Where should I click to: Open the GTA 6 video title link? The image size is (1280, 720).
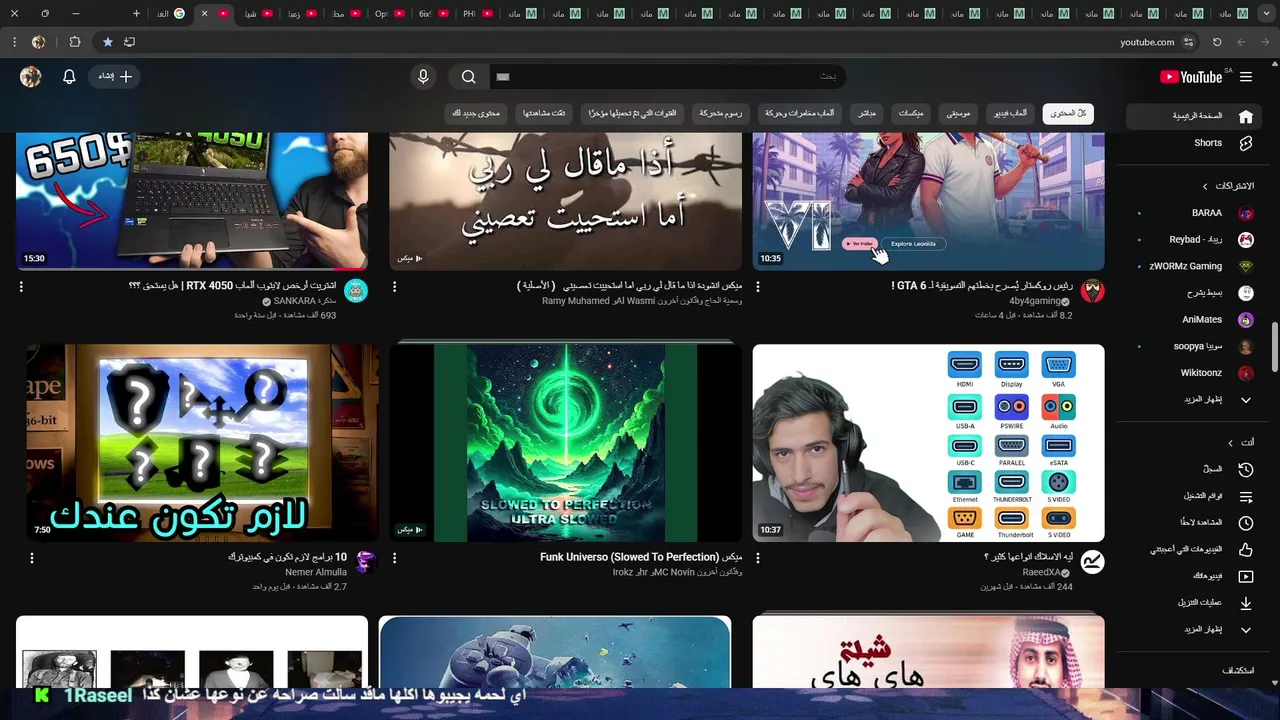click(x=981, y=286)
